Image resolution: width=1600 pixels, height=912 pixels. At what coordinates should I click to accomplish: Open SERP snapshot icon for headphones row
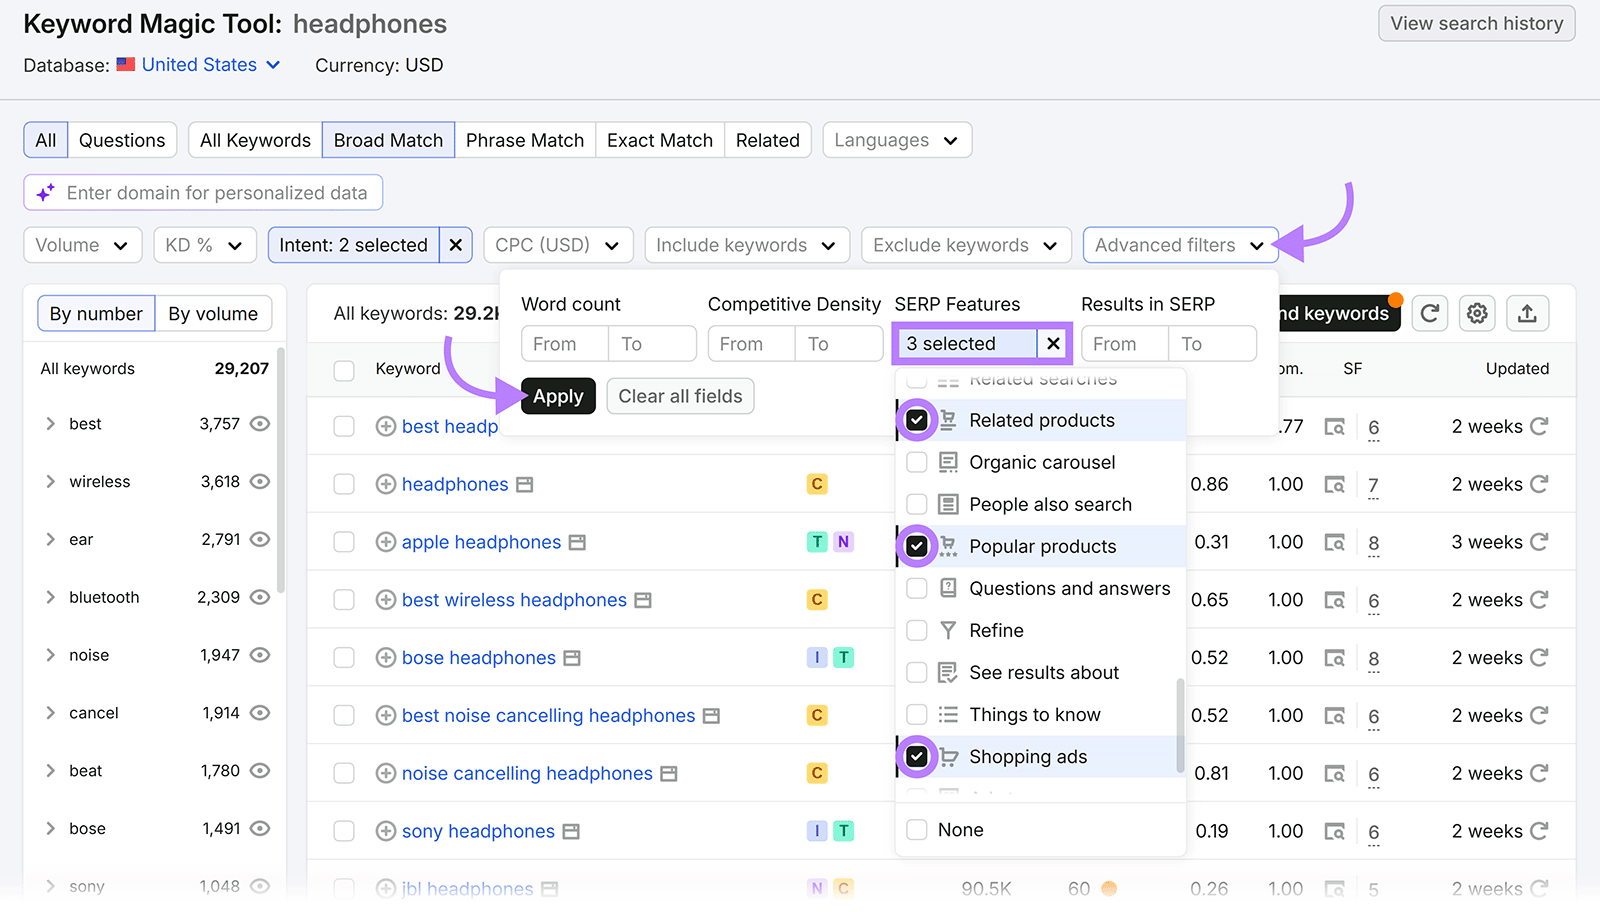(x=1334, y=485)
